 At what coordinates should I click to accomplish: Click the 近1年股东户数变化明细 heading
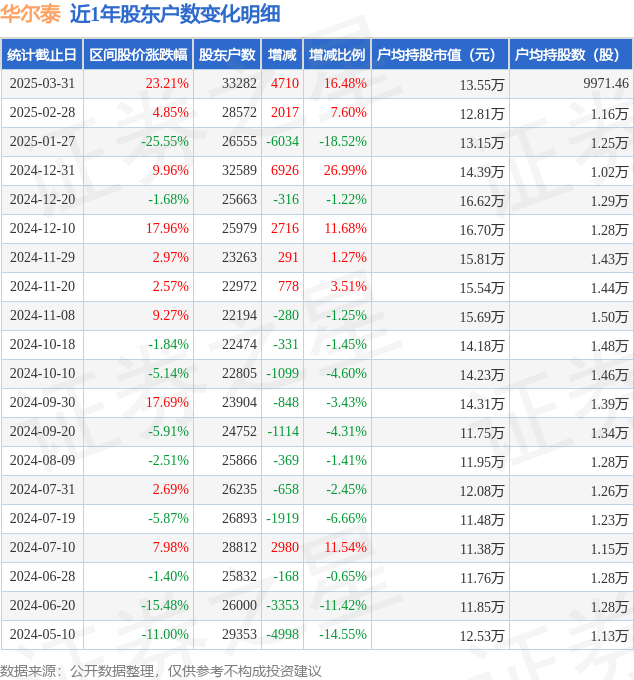[x=175, y=14]
